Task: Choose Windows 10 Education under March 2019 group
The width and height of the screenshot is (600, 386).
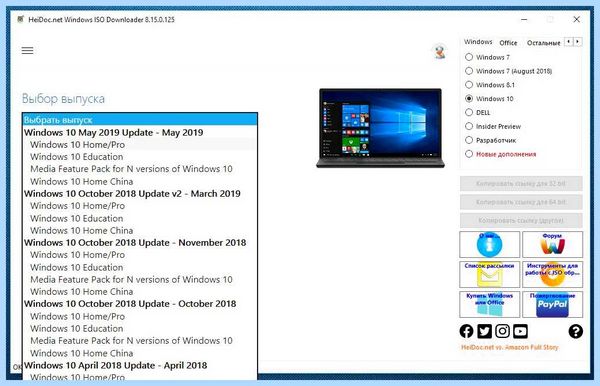Action: click(140, 218)
